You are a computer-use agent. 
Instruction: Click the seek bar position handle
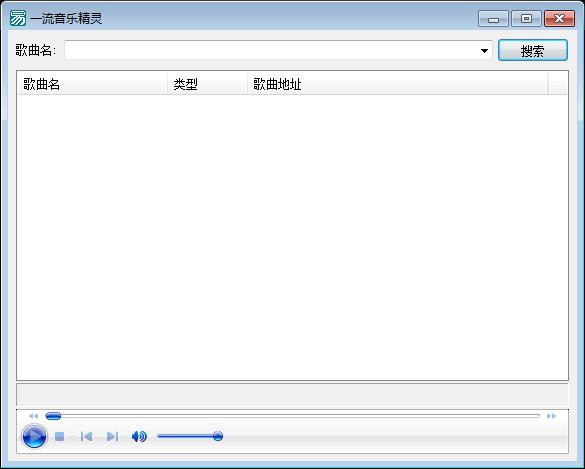click(53, 416)
